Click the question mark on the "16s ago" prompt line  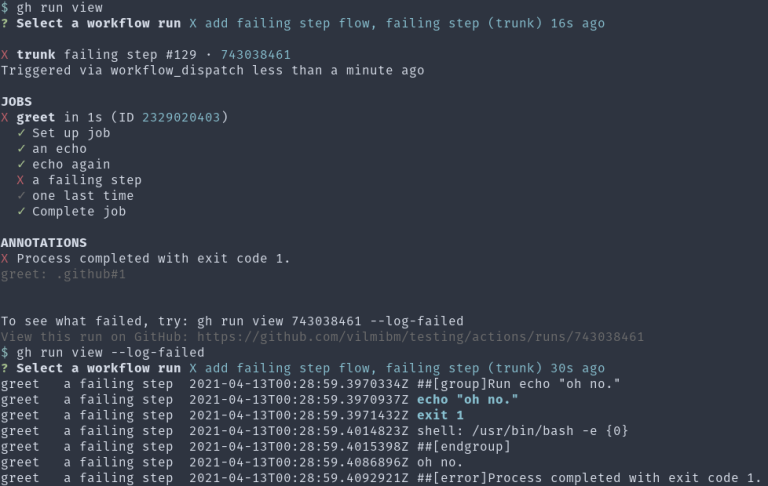pos(5,24)
